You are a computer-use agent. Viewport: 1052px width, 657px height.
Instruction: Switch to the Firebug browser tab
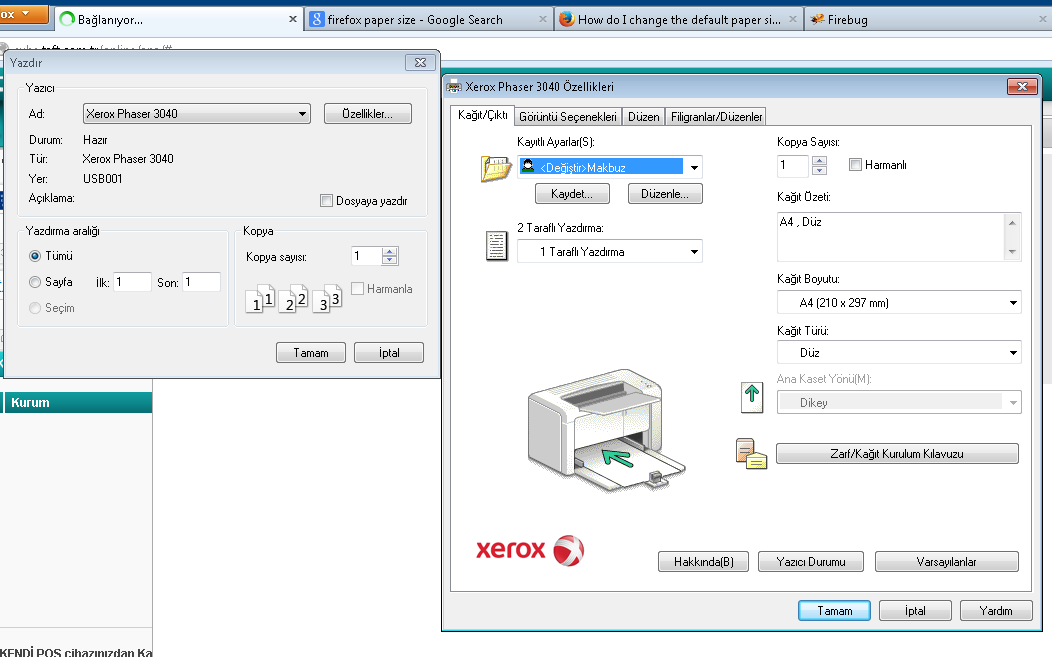point(926,19)
